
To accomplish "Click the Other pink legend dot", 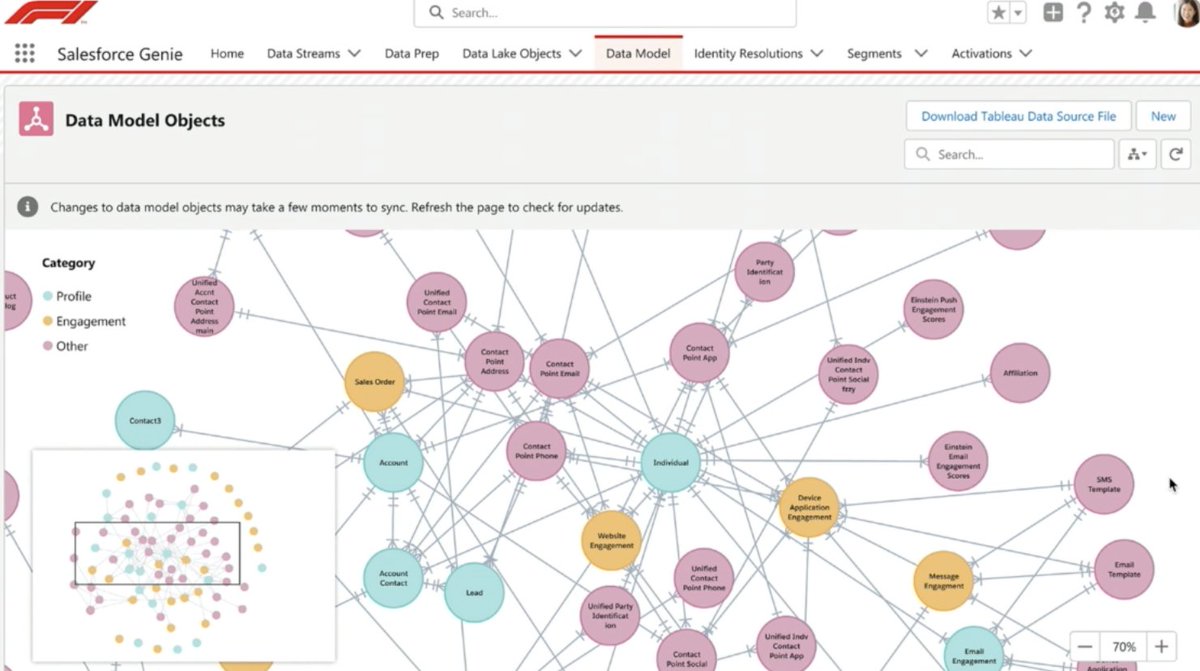I will 47,346.
